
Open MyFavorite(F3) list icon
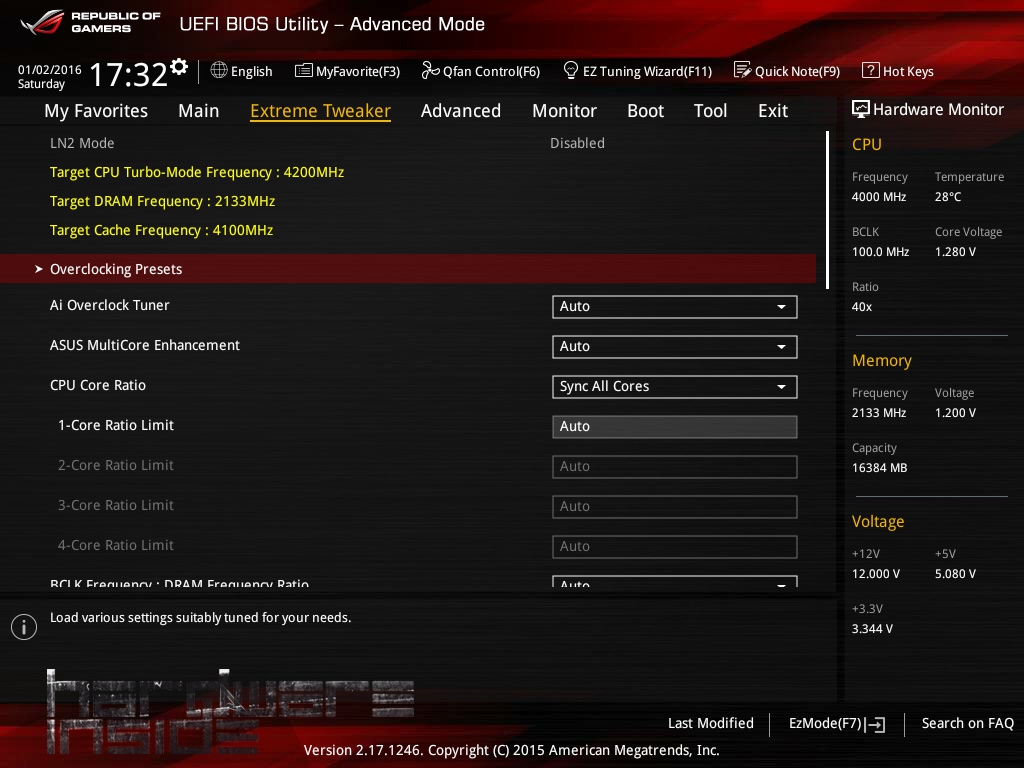pos(304,70)
